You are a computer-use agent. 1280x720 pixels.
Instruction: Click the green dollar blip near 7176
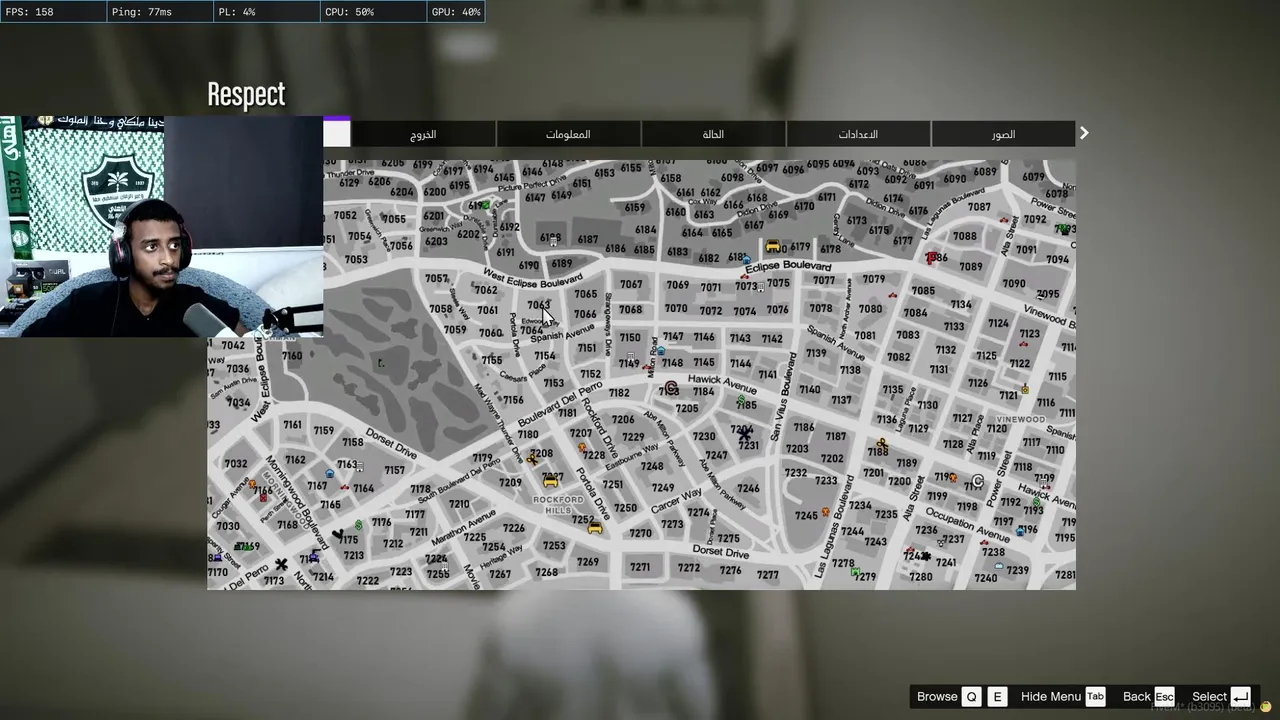[x=359, y=524]
